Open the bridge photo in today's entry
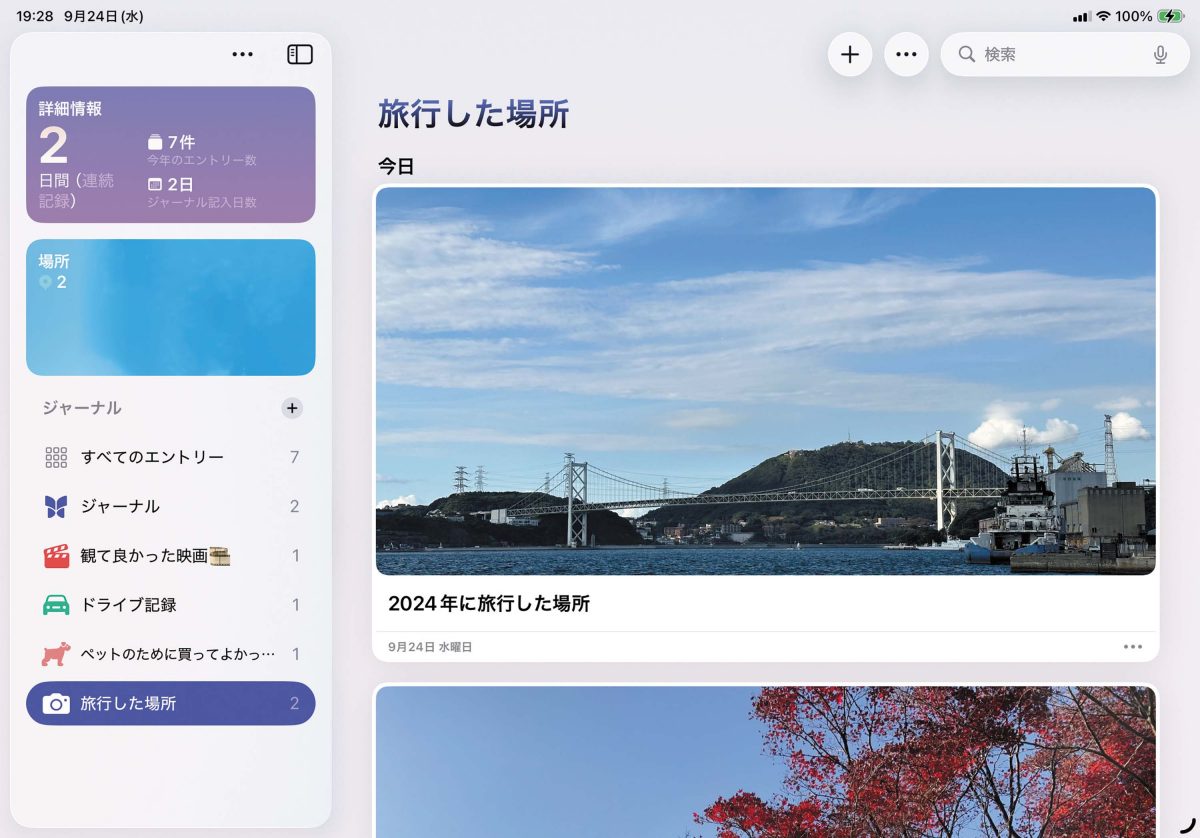This screenshot has width=1200, height=838. click(x=765, y=381)
